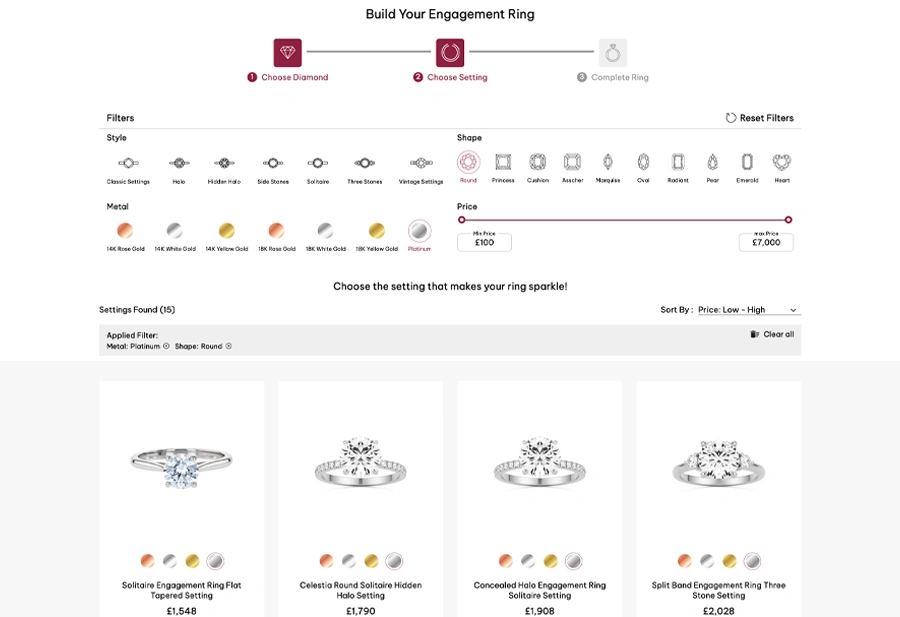Click Clear all applied filters

(x=772, y=334)
